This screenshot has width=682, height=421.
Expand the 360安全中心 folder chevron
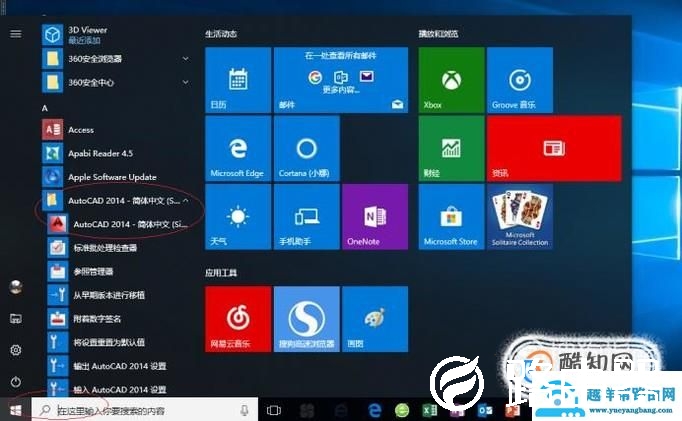186,82
